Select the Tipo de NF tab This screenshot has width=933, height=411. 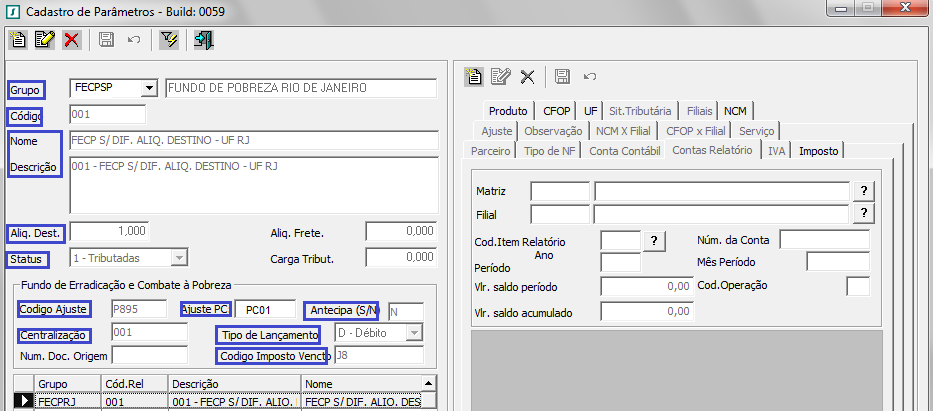[x=550, y=151]
